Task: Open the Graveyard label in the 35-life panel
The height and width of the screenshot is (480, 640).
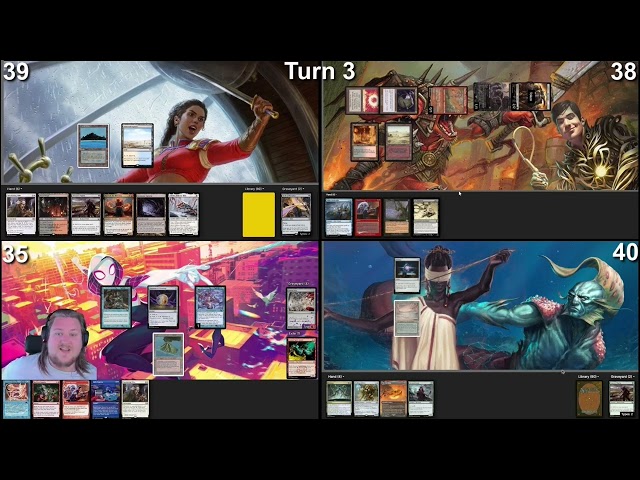Action: pyautogui.click(x=298, y=284)
